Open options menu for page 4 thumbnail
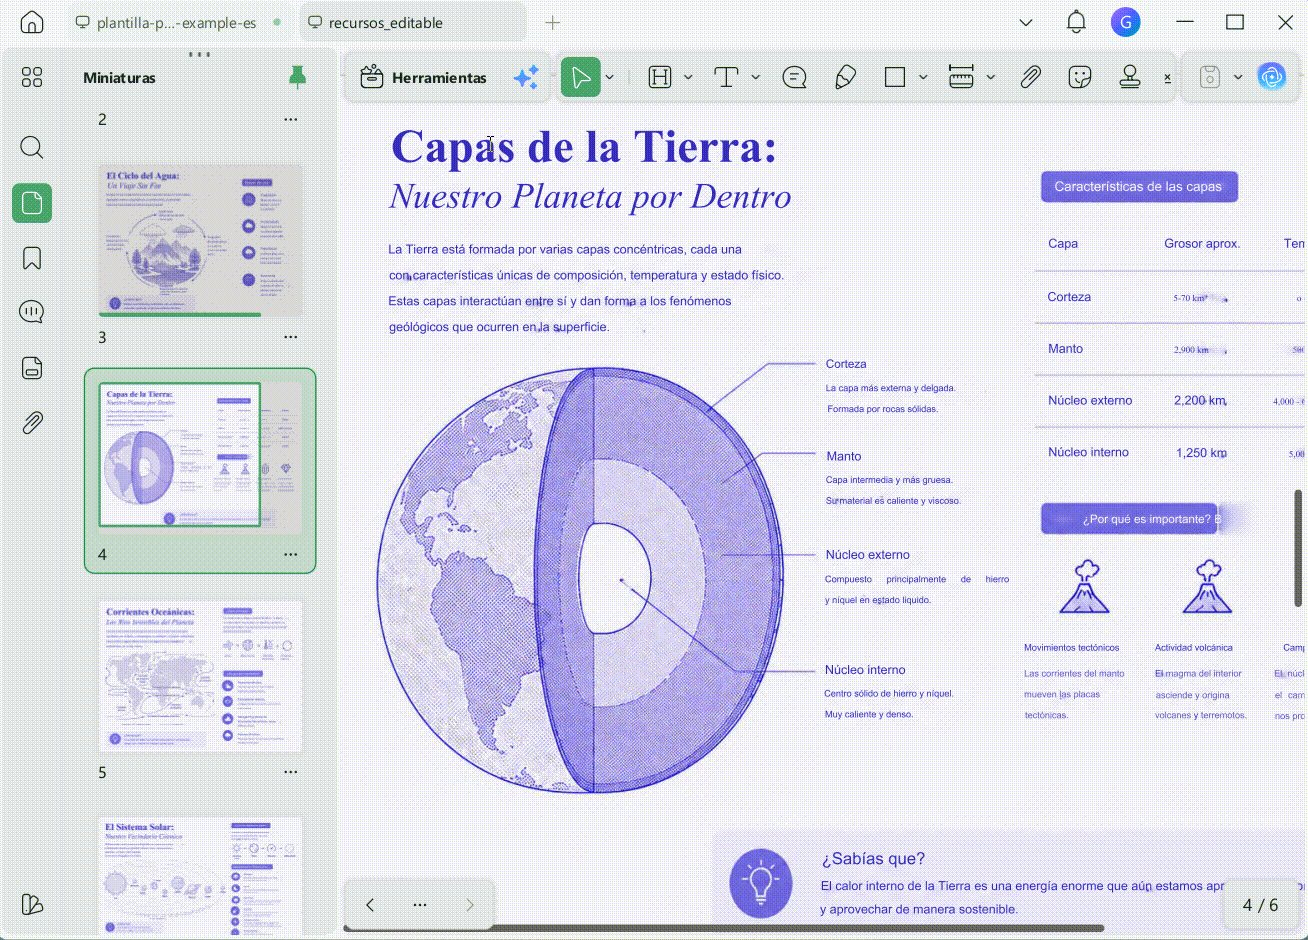This screenshot has height=940, width=1308. pyautogui.click(x=291, y=554)
